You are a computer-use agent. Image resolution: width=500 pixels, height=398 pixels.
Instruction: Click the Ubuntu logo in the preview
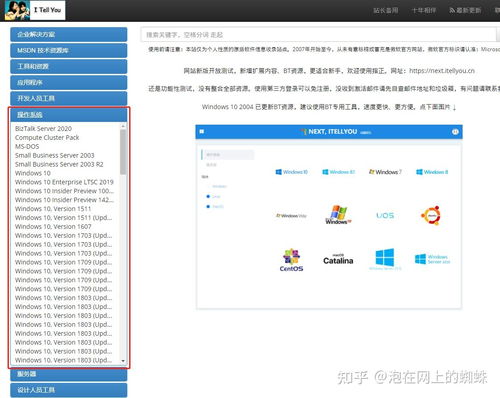pyautogui.click(x=431, y=215)
